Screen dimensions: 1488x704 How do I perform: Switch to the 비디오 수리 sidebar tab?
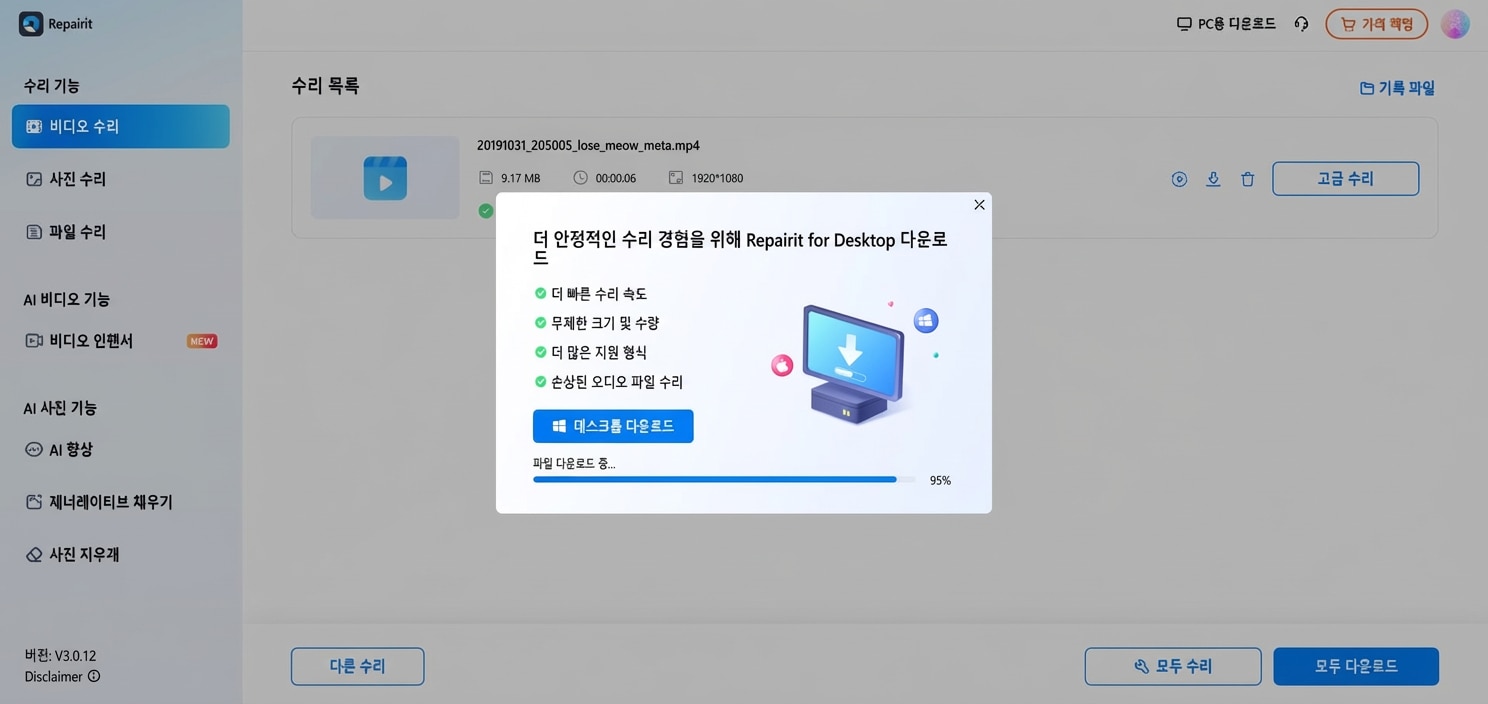click(x=80, y=126)
